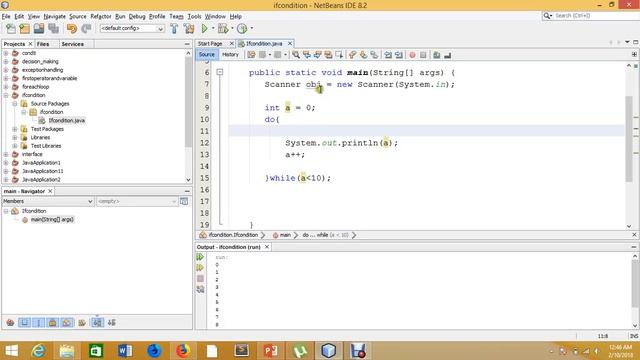This screenshot has height=360, width=640.
Task: Click the Shift Line Left editor icon
Action: coord(388,55)
